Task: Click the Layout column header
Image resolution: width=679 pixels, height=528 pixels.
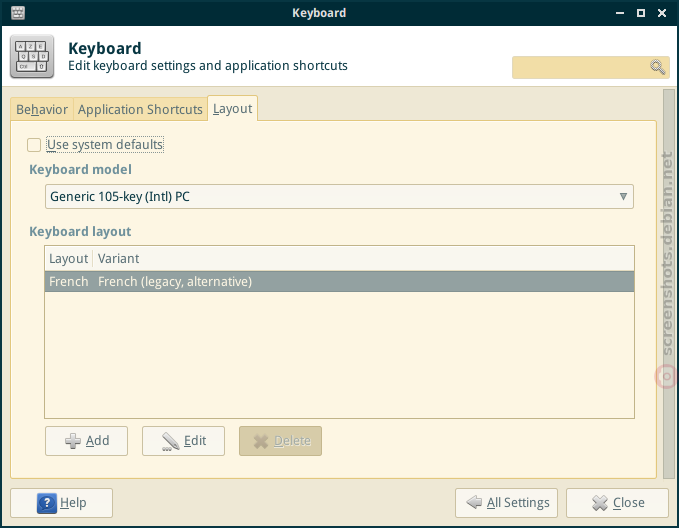Action: 68,259
